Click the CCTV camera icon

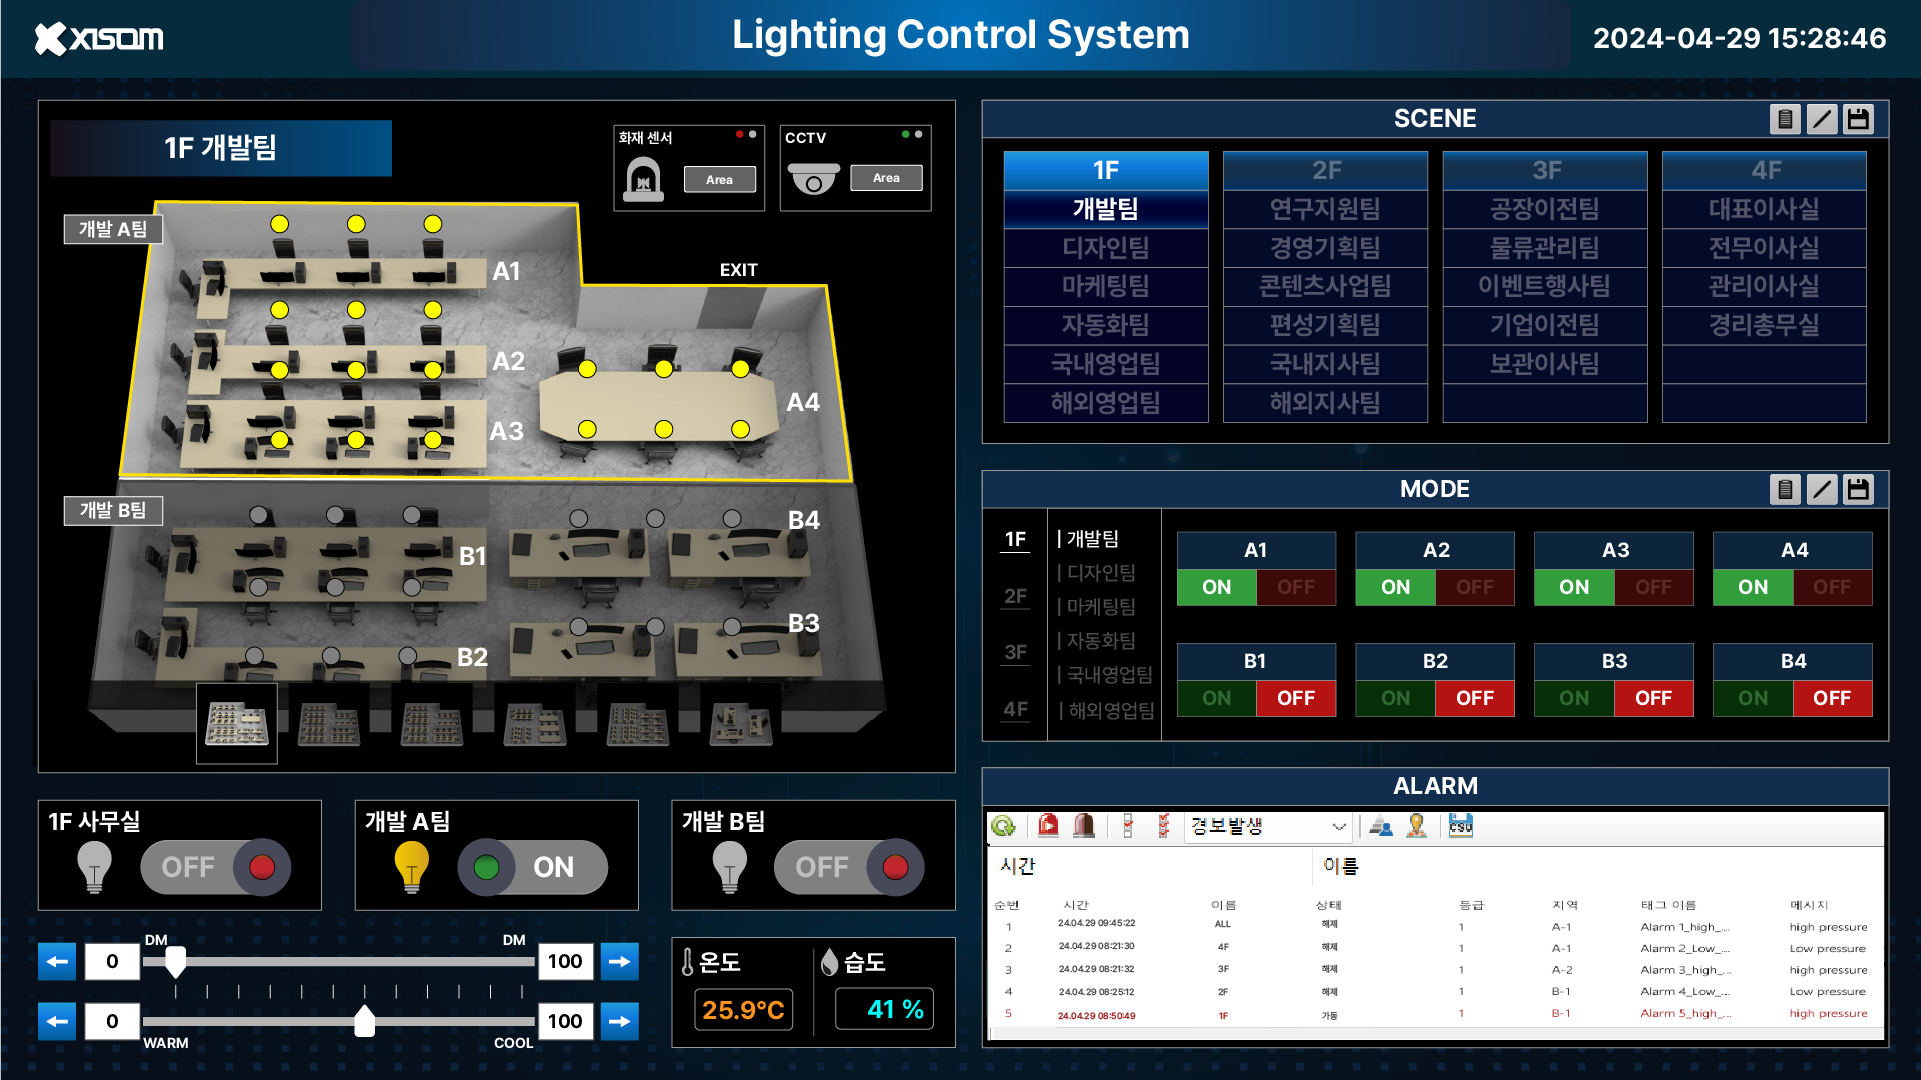[x=814, y=178]
